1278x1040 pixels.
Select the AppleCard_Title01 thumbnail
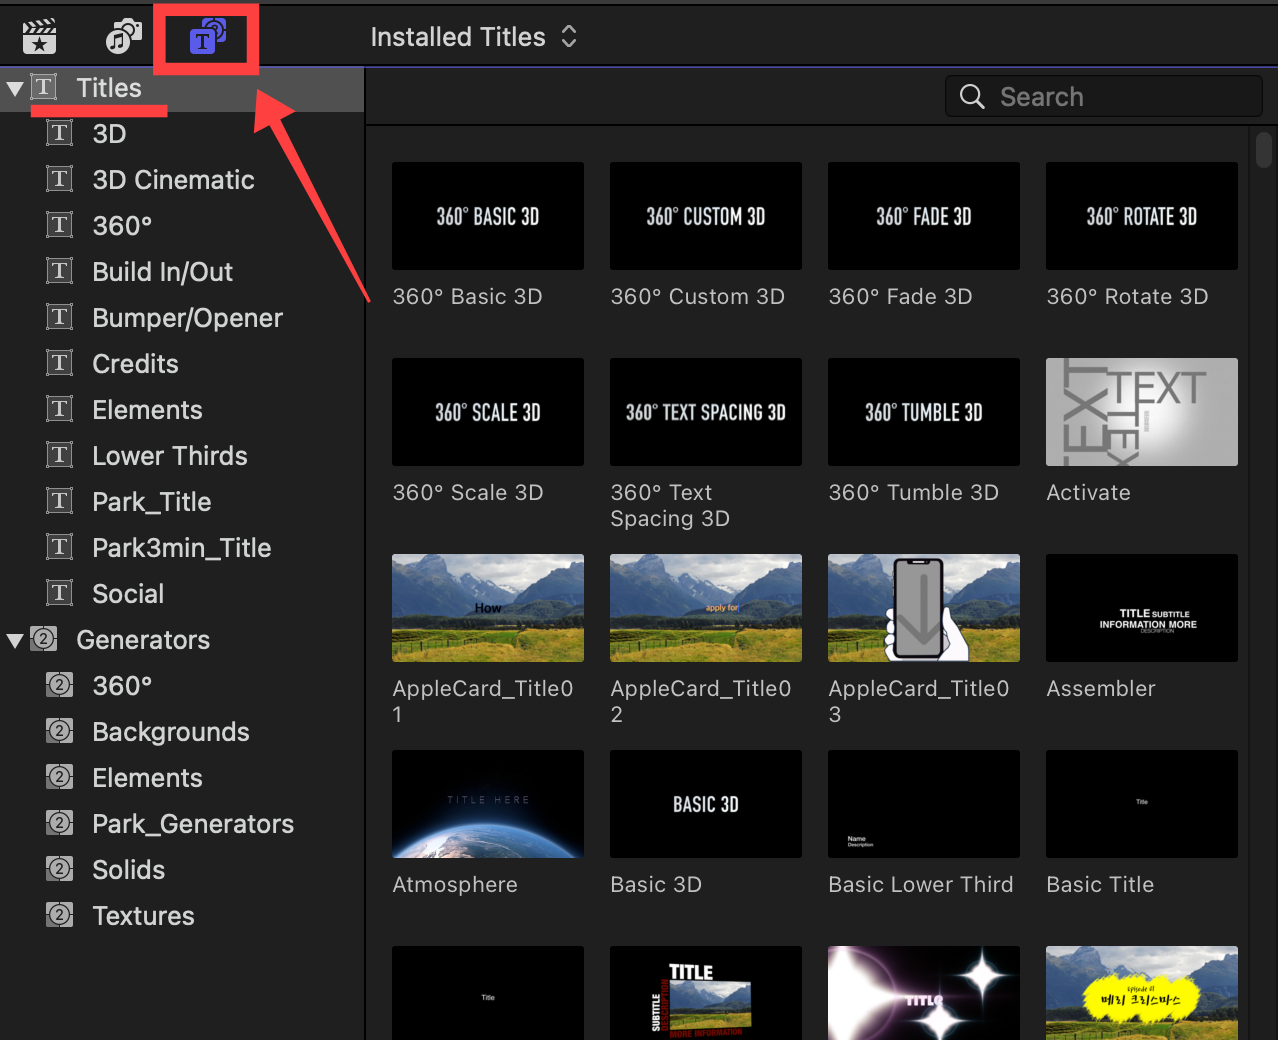(488, 608)
